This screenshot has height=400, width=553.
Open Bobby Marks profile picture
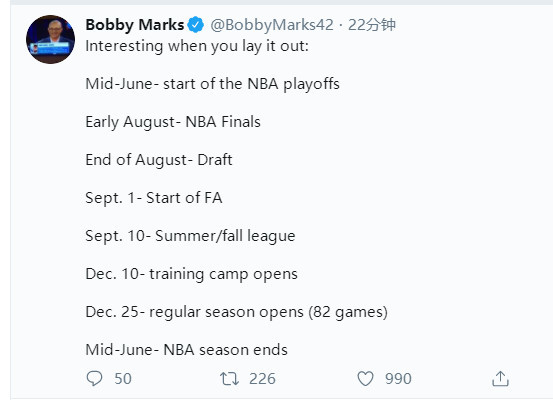coord(50,39)
